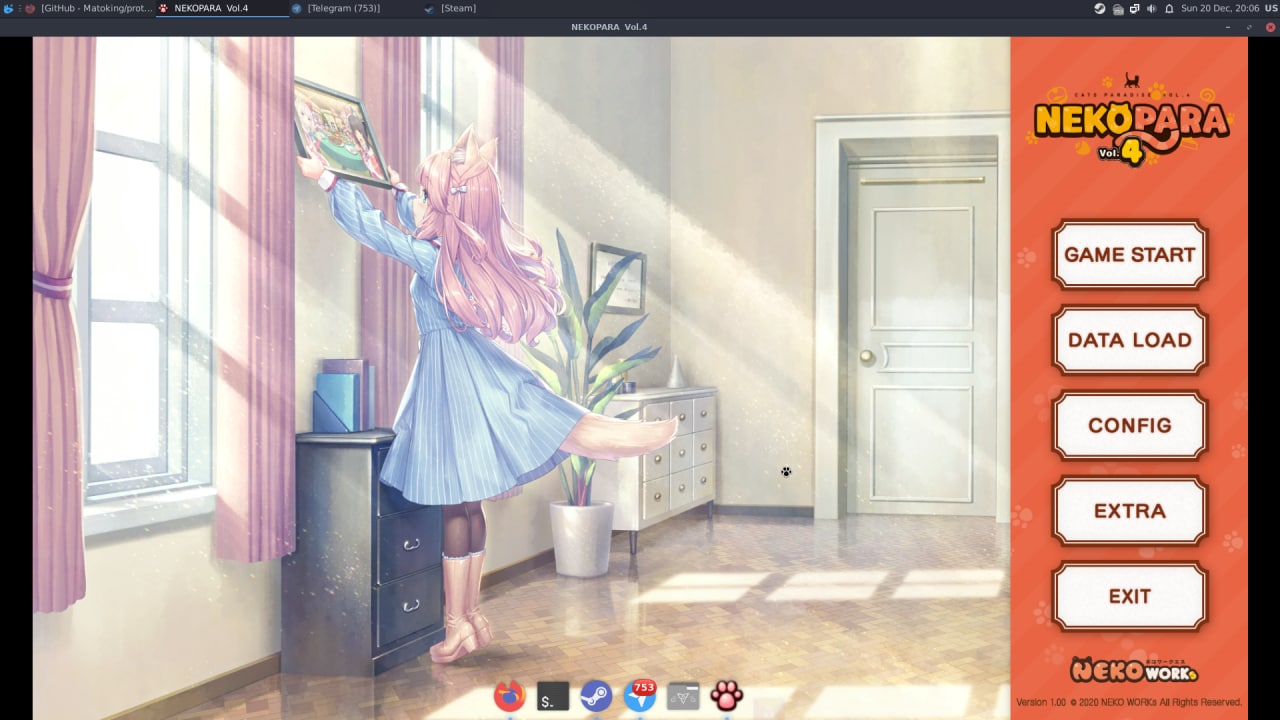The image size is (1280, 720).
Task: Launch the terminal from the dock
Action: click(x=553, y=696)
